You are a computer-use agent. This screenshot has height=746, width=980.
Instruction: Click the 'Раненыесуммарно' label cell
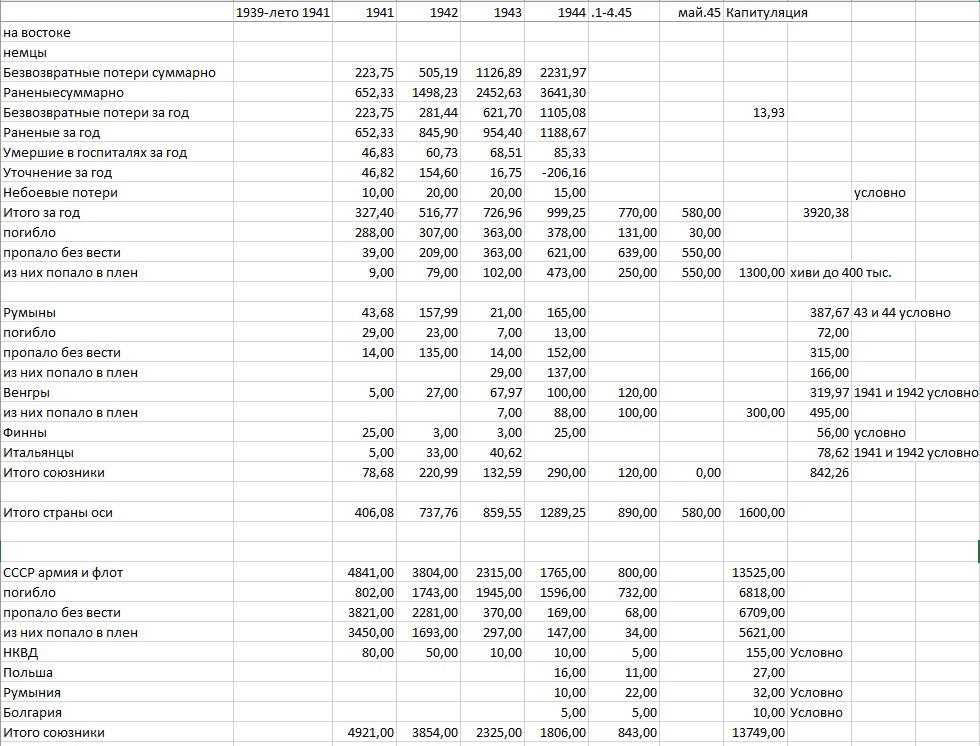(118, 92)
